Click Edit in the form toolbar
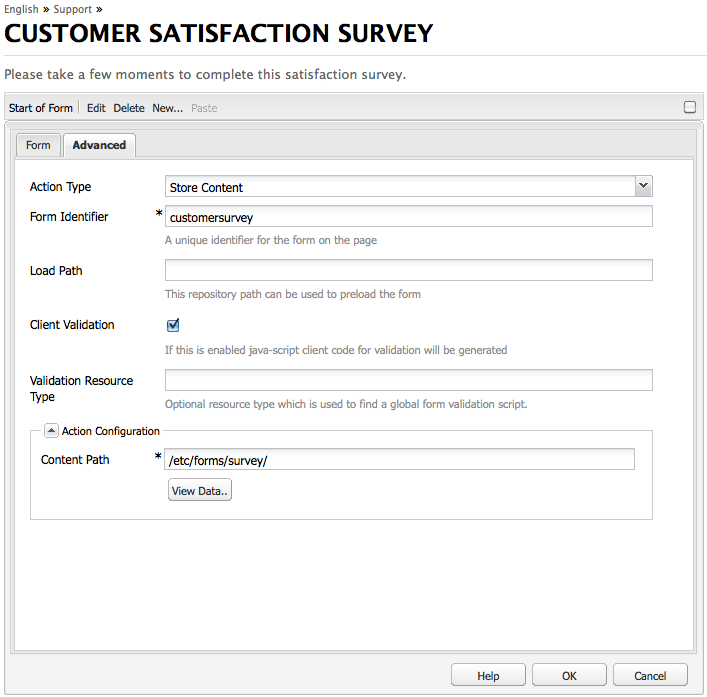This screenshot has width=707, height=697. click(x=96, y=108)
